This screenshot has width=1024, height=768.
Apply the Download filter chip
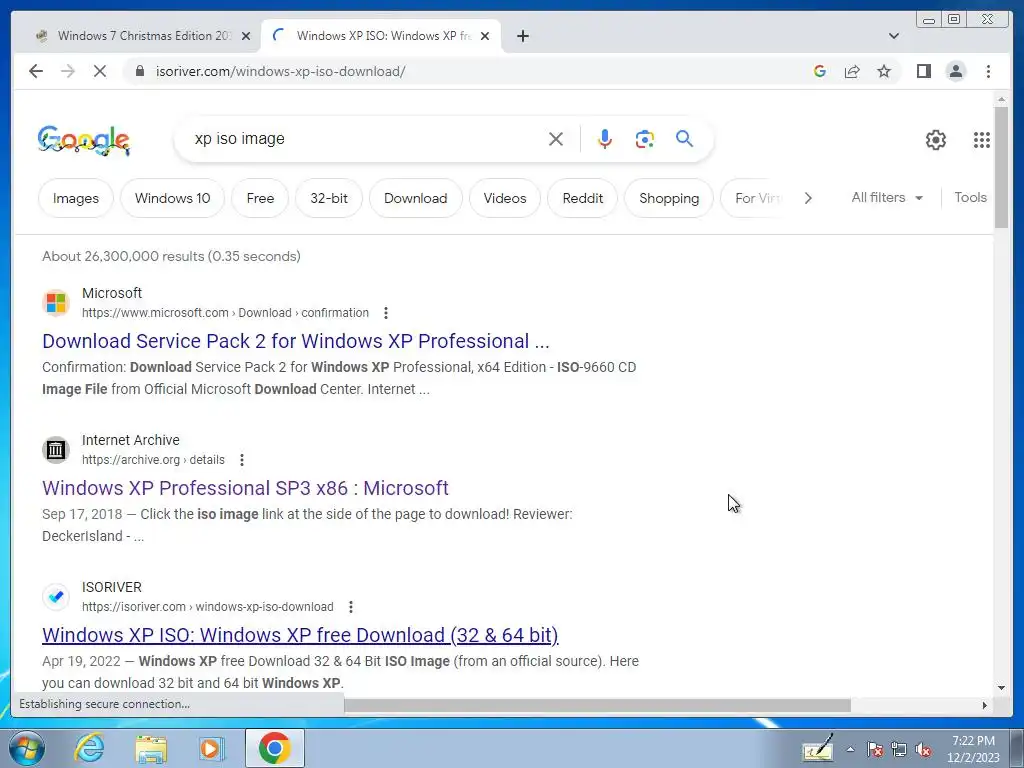pyautogui.click(x=415, y=198)
